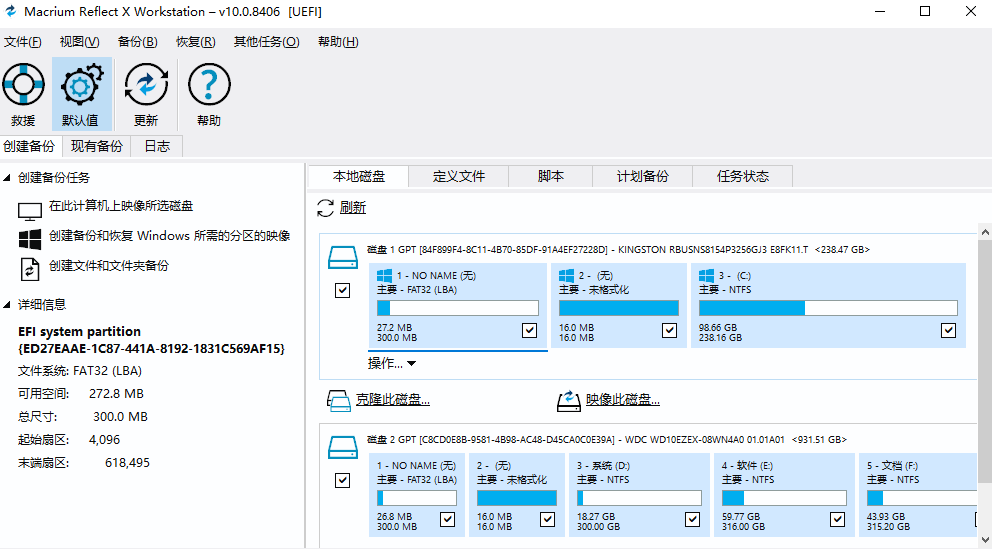Click the monitor icon for 在此计算机上映像所选磁盘
This screenshot has width=992, height=549.
(30, 211)
